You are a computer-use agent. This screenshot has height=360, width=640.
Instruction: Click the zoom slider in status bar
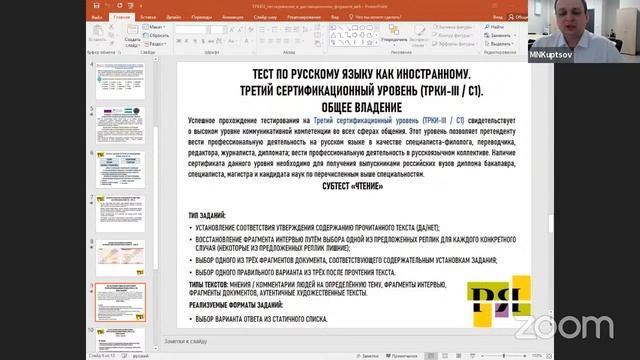pyautogui.click(x=504, y=356)
